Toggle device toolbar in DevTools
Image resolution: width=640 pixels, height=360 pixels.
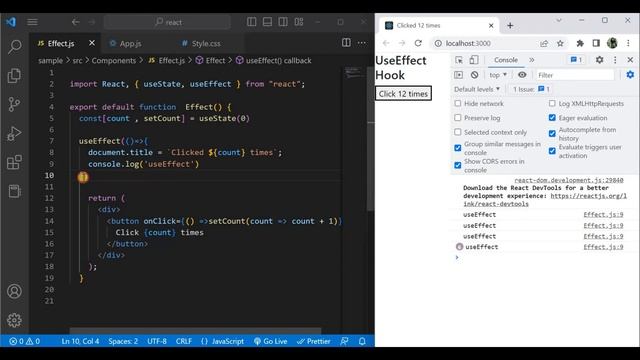coord(474,60)
